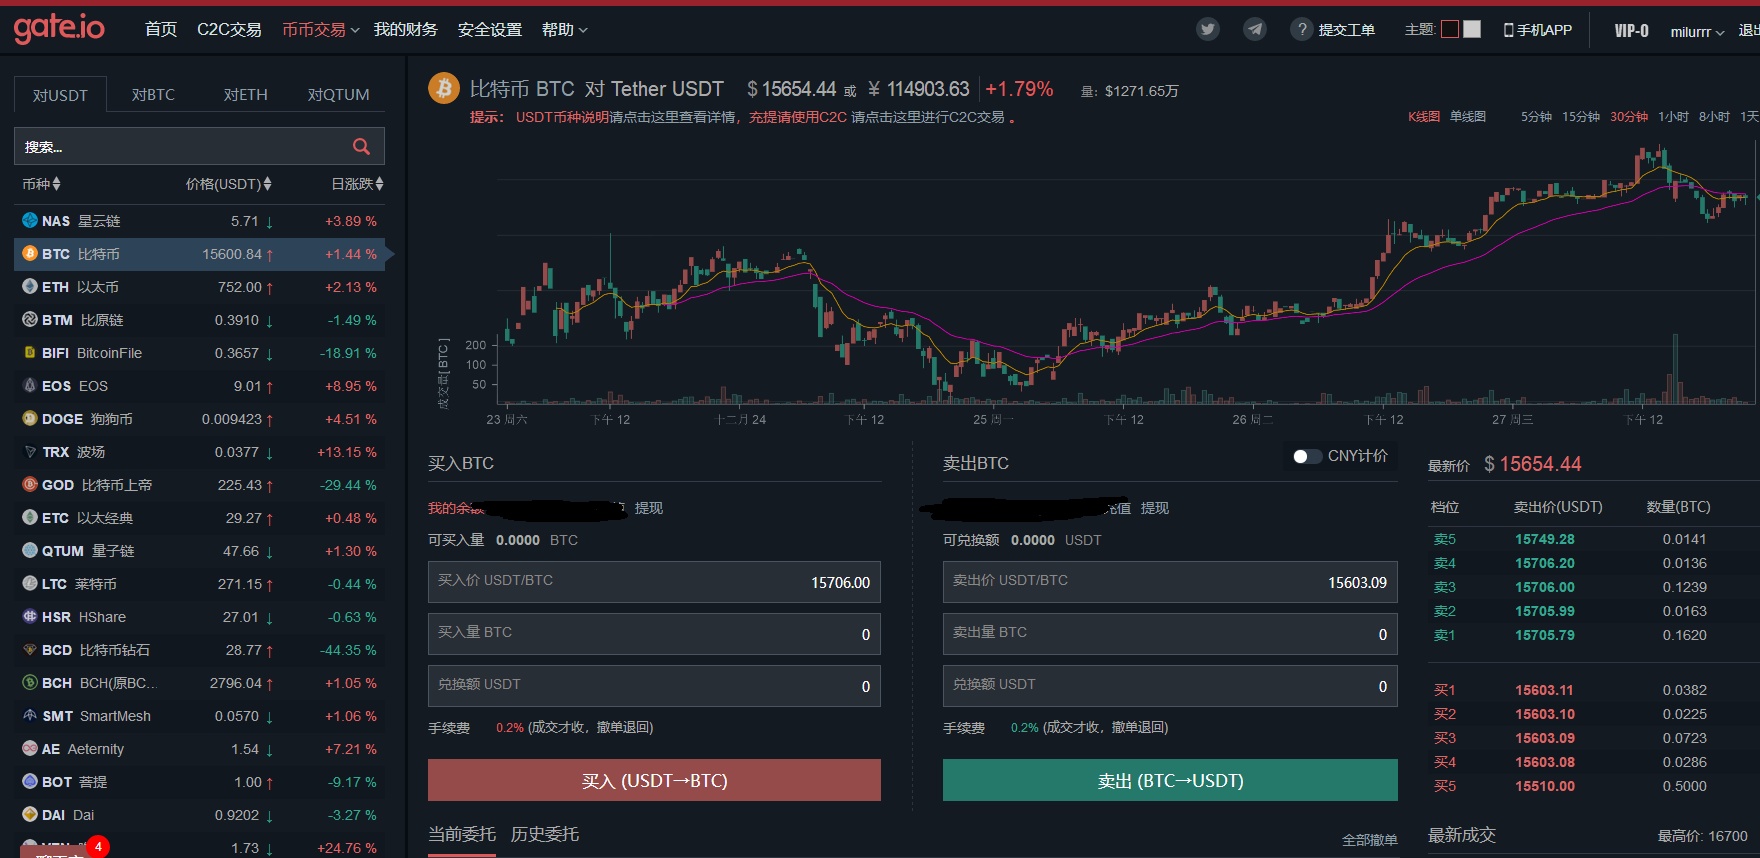Go to 首页 in top menu
Screen dimensions: 1760x858
point(161,30)
